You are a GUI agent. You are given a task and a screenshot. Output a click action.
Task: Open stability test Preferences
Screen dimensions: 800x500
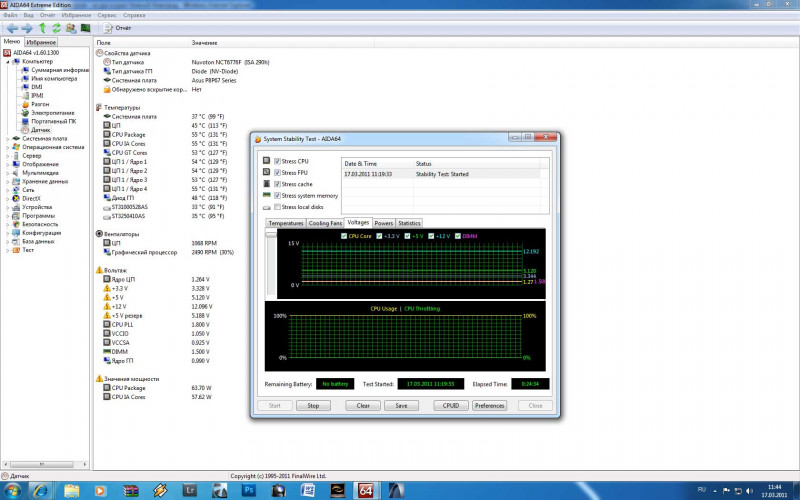(x=489, y=406)
